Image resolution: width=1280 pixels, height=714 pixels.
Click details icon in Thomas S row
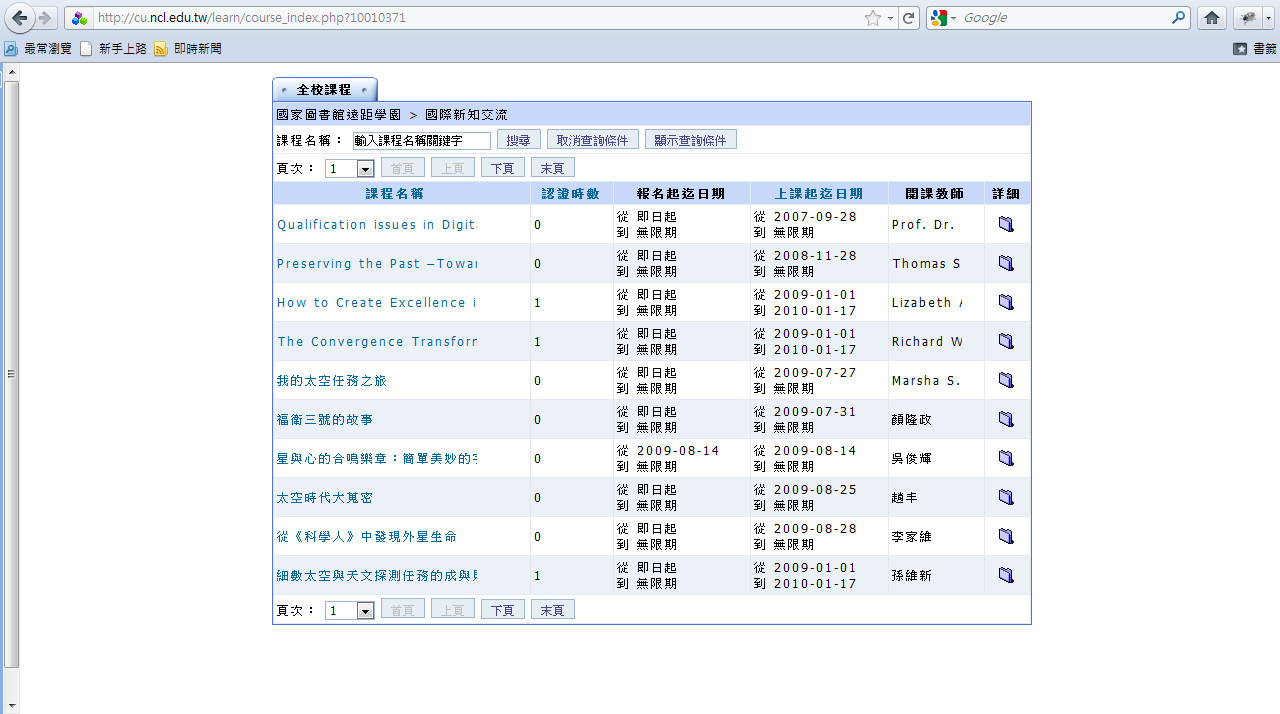(1006, 263)
